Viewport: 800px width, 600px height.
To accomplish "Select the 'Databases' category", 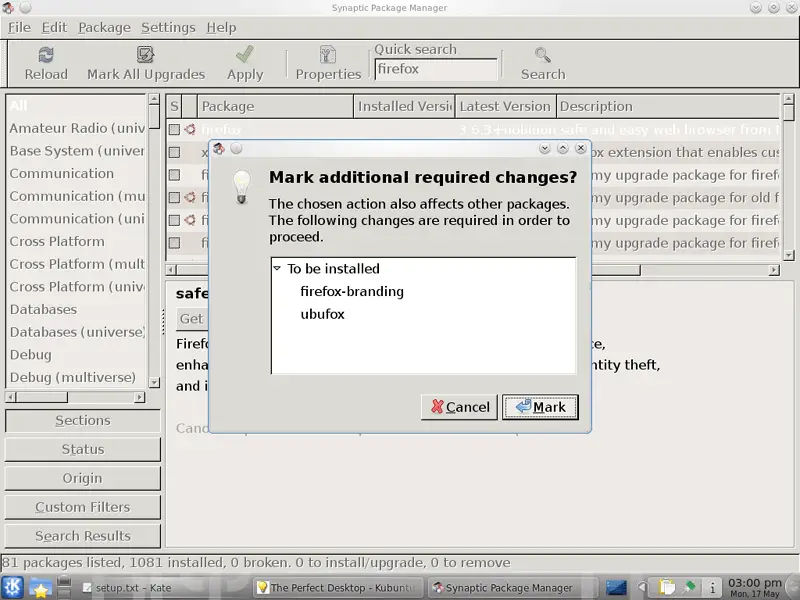I will [x=77, y=309].
